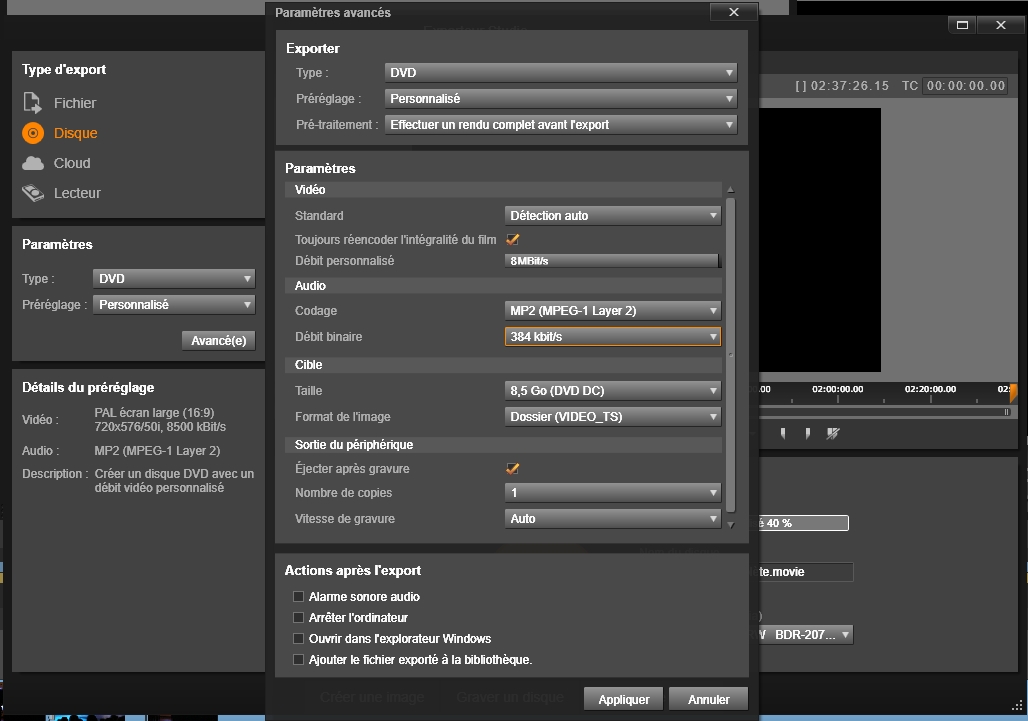The image size is (1028, 721).
Task: Click the clear markers icon below the preview
Action: tap(833, 433)
